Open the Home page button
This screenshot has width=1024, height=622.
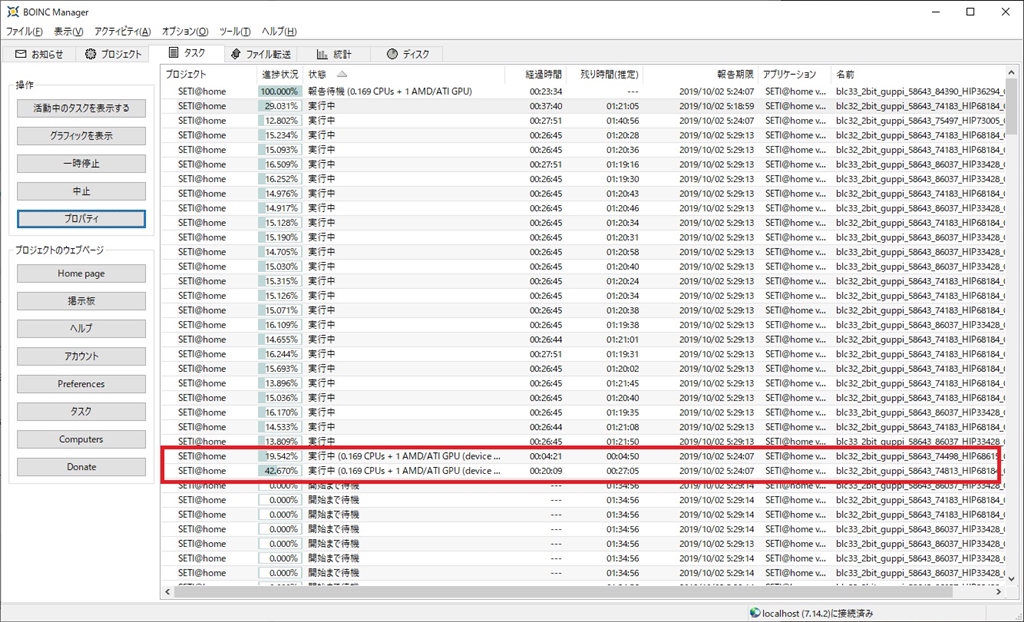click(81, 274)
